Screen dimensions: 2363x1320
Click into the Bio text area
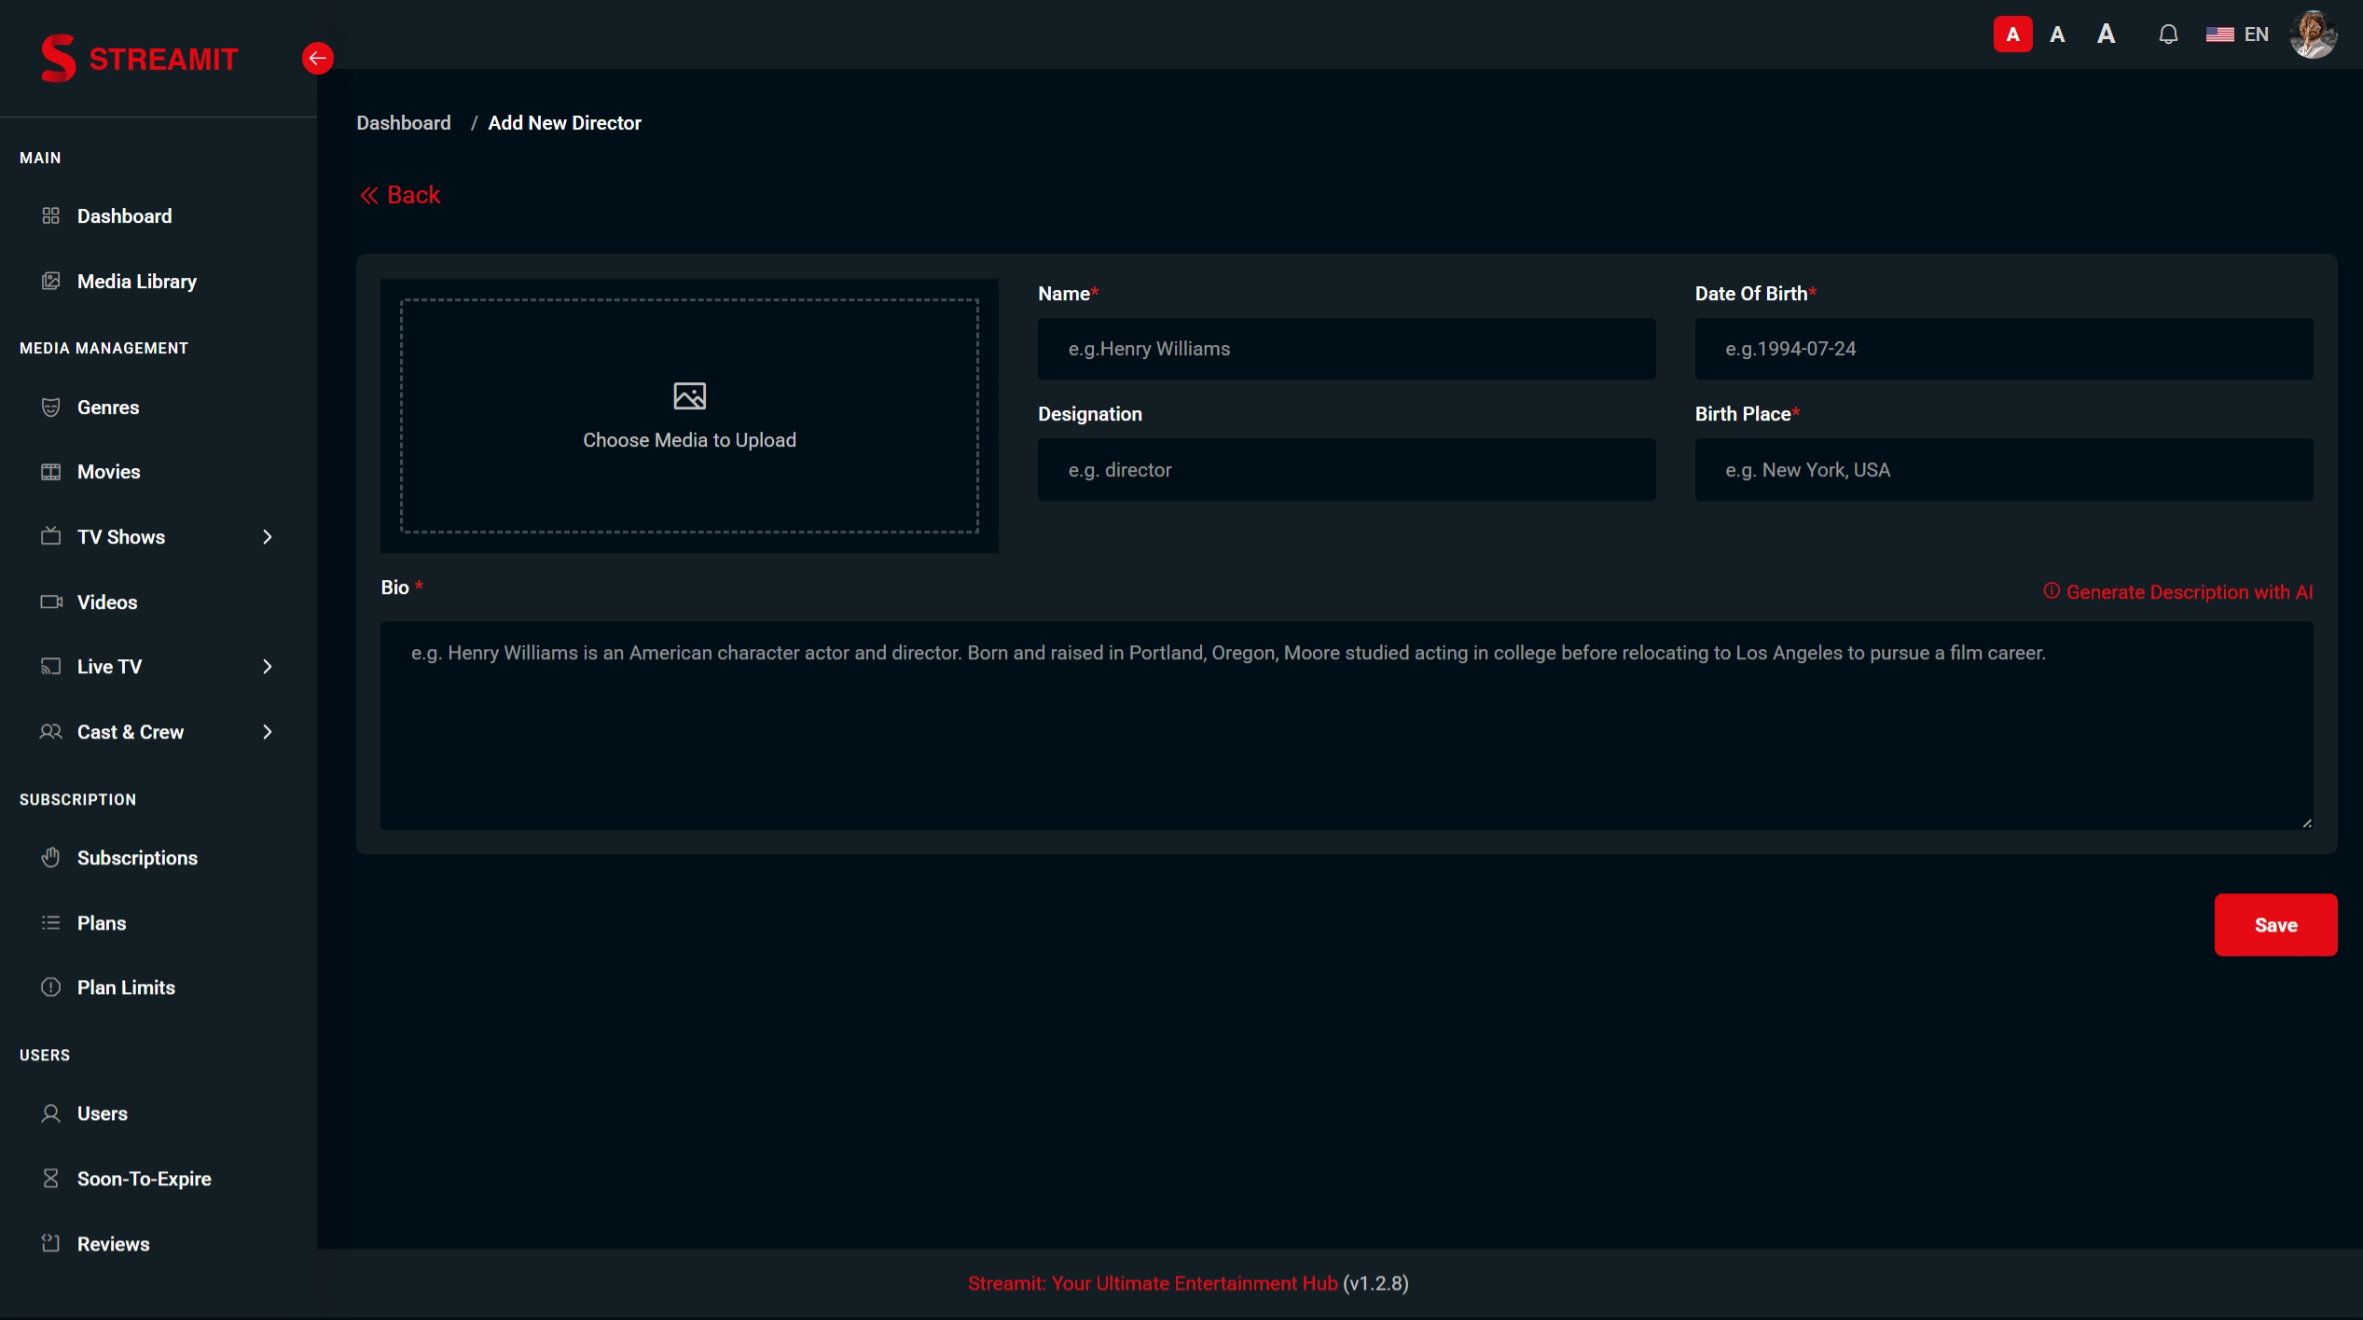pos(1346,726)
